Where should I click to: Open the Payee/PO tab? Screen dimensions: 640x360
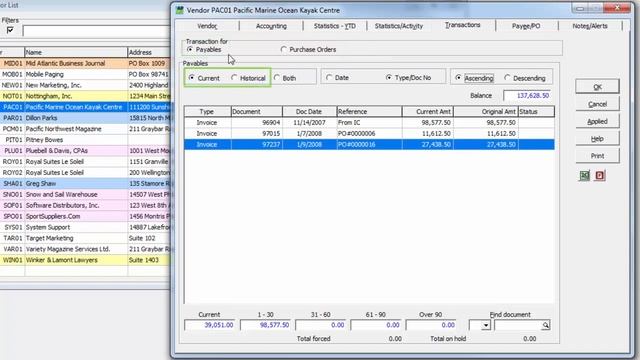(x=526, y=26)
